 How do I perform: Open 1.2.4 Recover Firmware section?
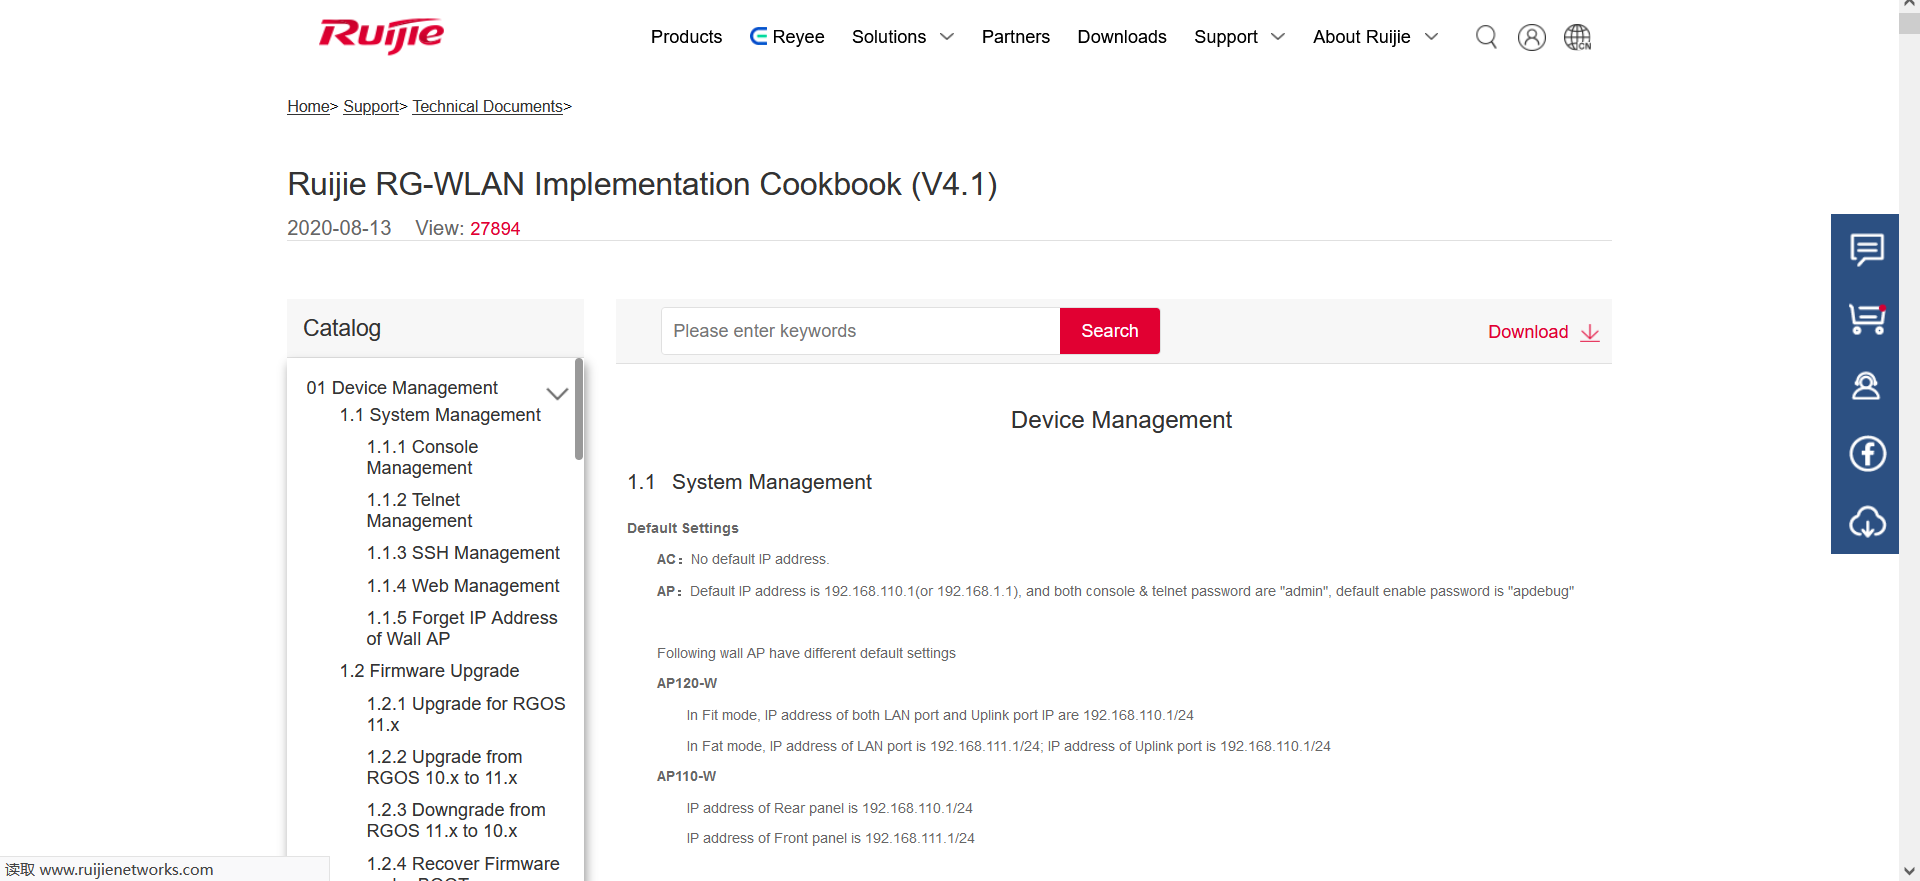tap(463, 867)
